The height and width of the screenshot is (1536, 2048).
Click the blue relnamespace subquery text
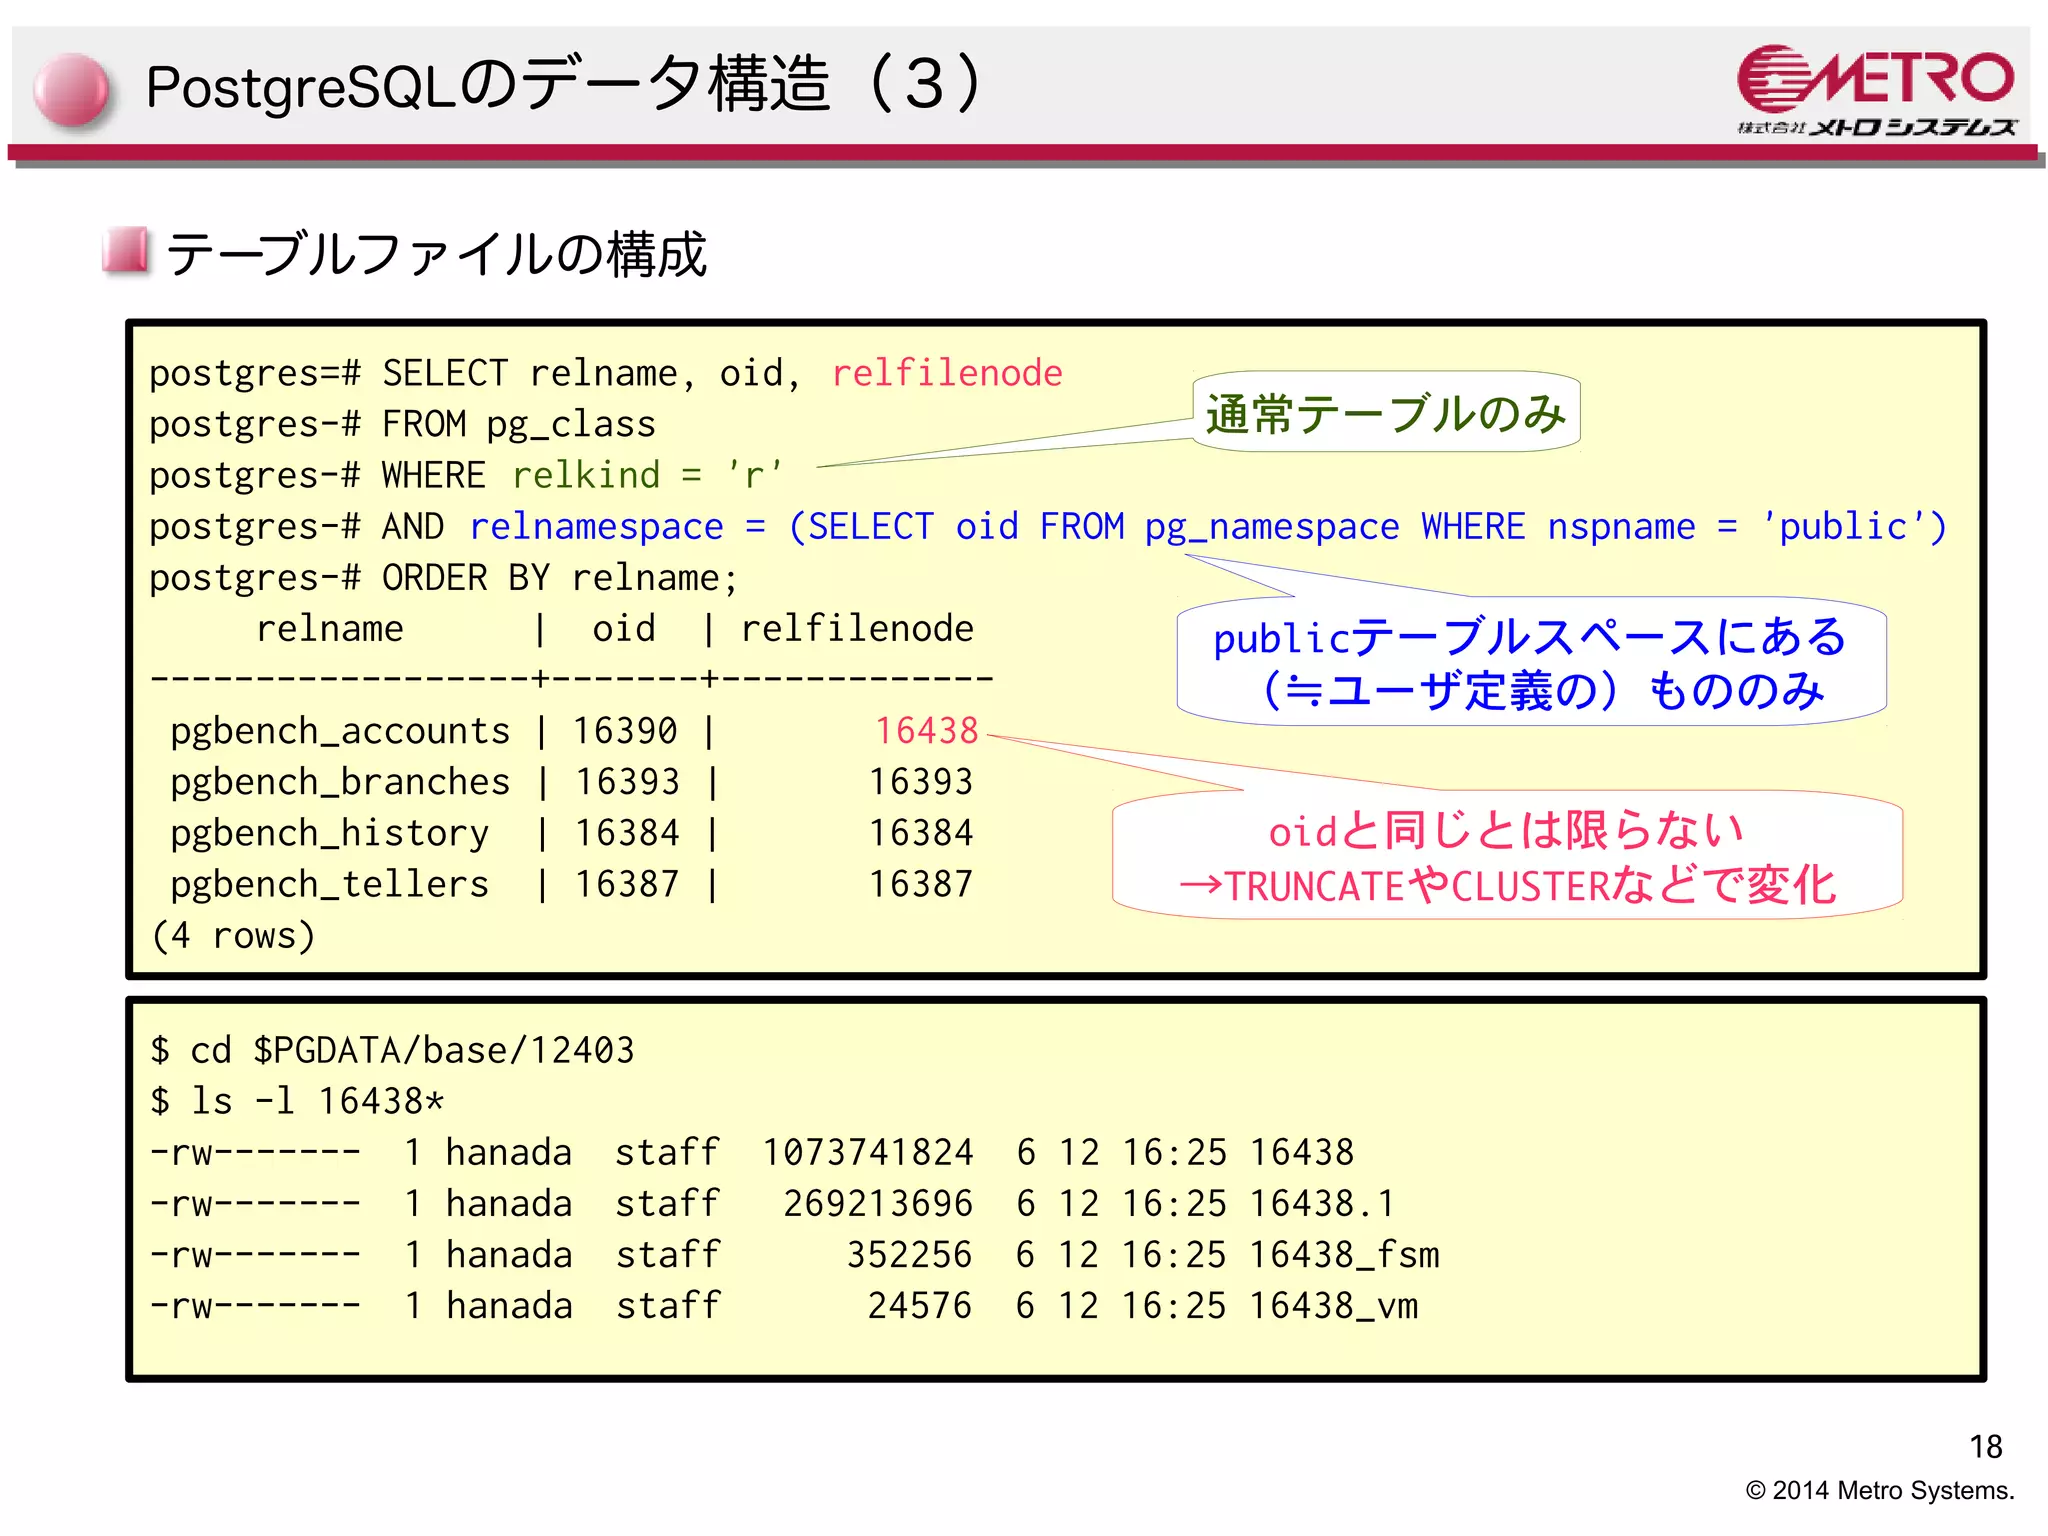pyautogui.click(x=1208, y=527)
